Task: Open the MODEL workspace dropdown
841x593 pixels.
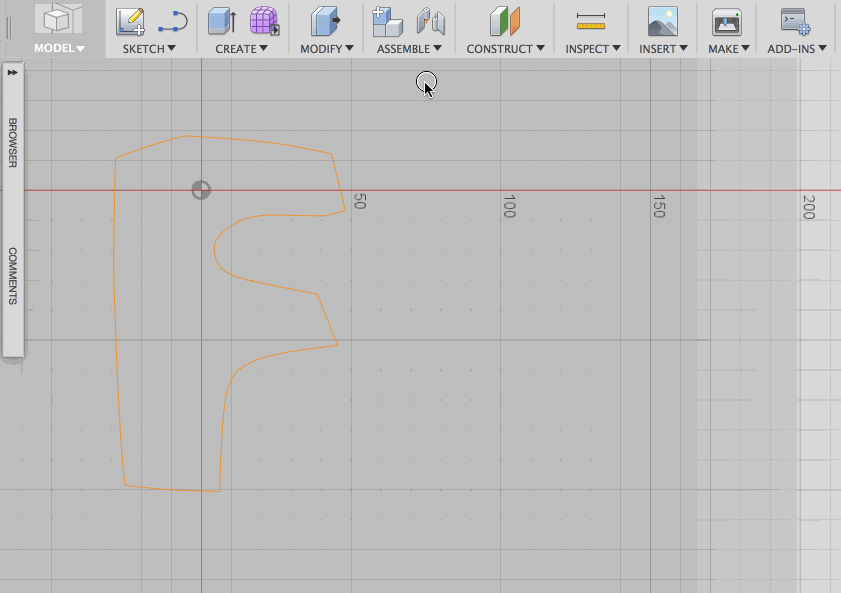Action: point(60,48)
